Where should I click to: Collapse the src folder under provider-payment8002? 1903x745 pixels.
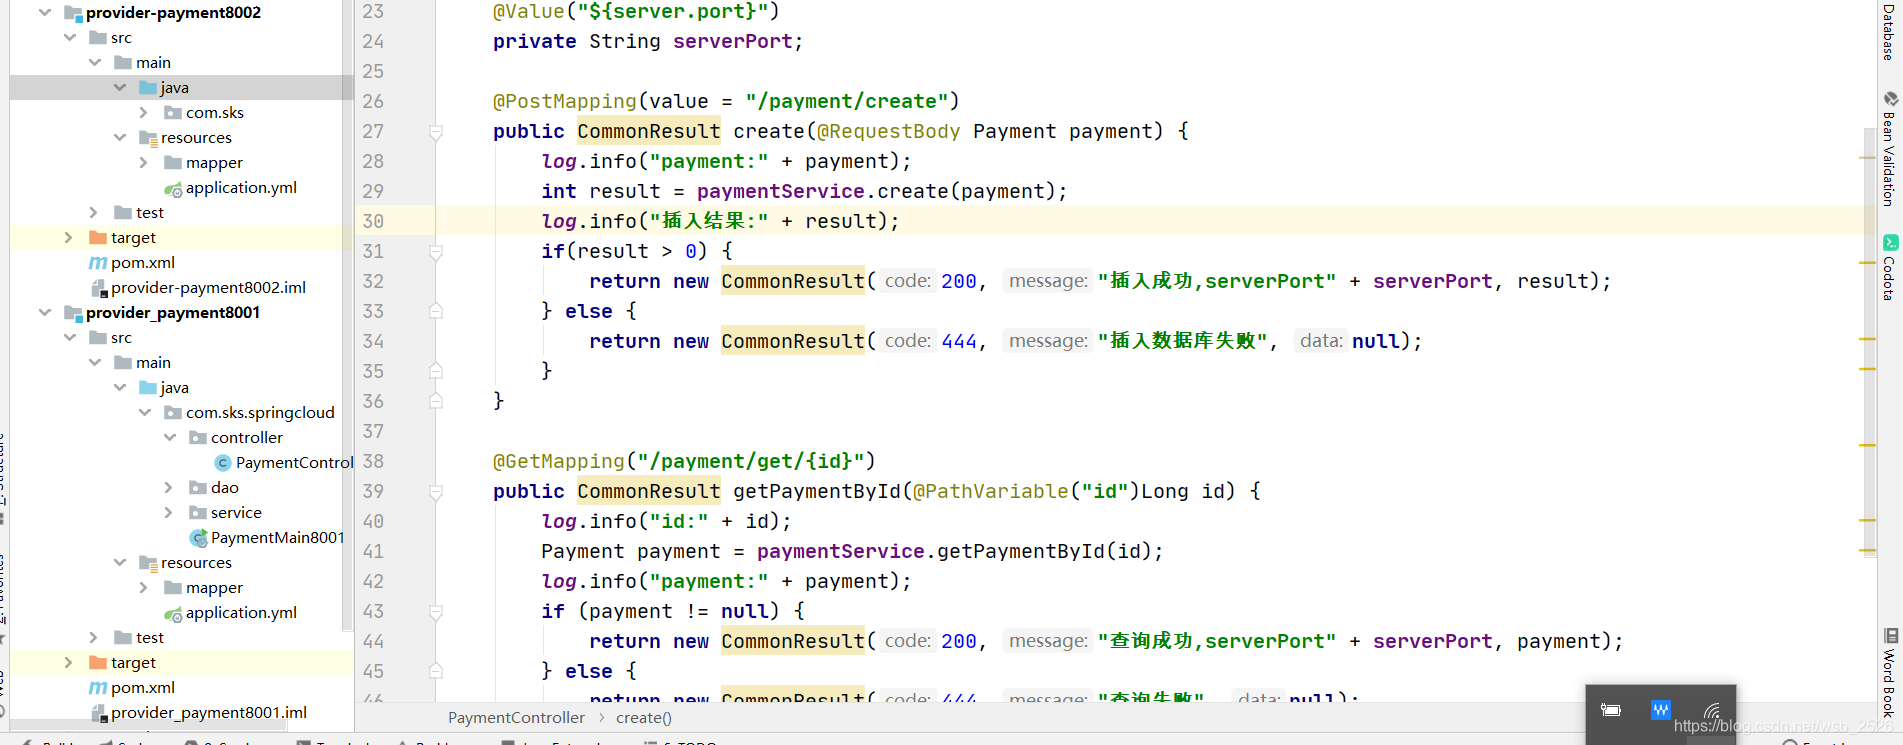click(x=70, y=38)
